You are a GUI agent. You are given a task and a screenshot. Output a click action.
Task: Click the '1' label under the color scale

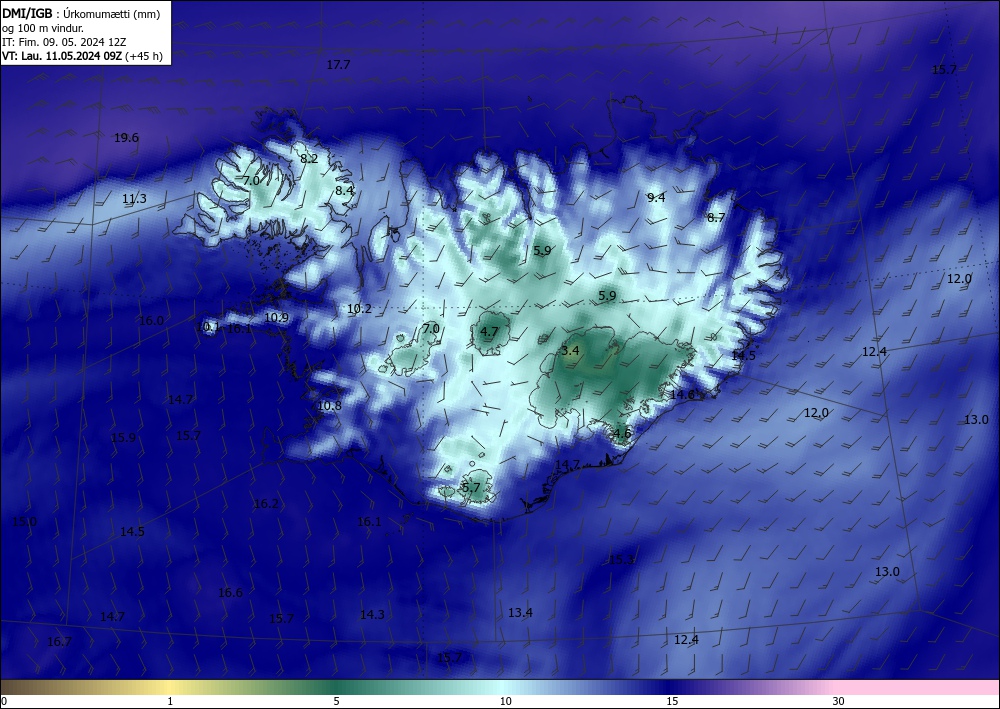point(170,702)
